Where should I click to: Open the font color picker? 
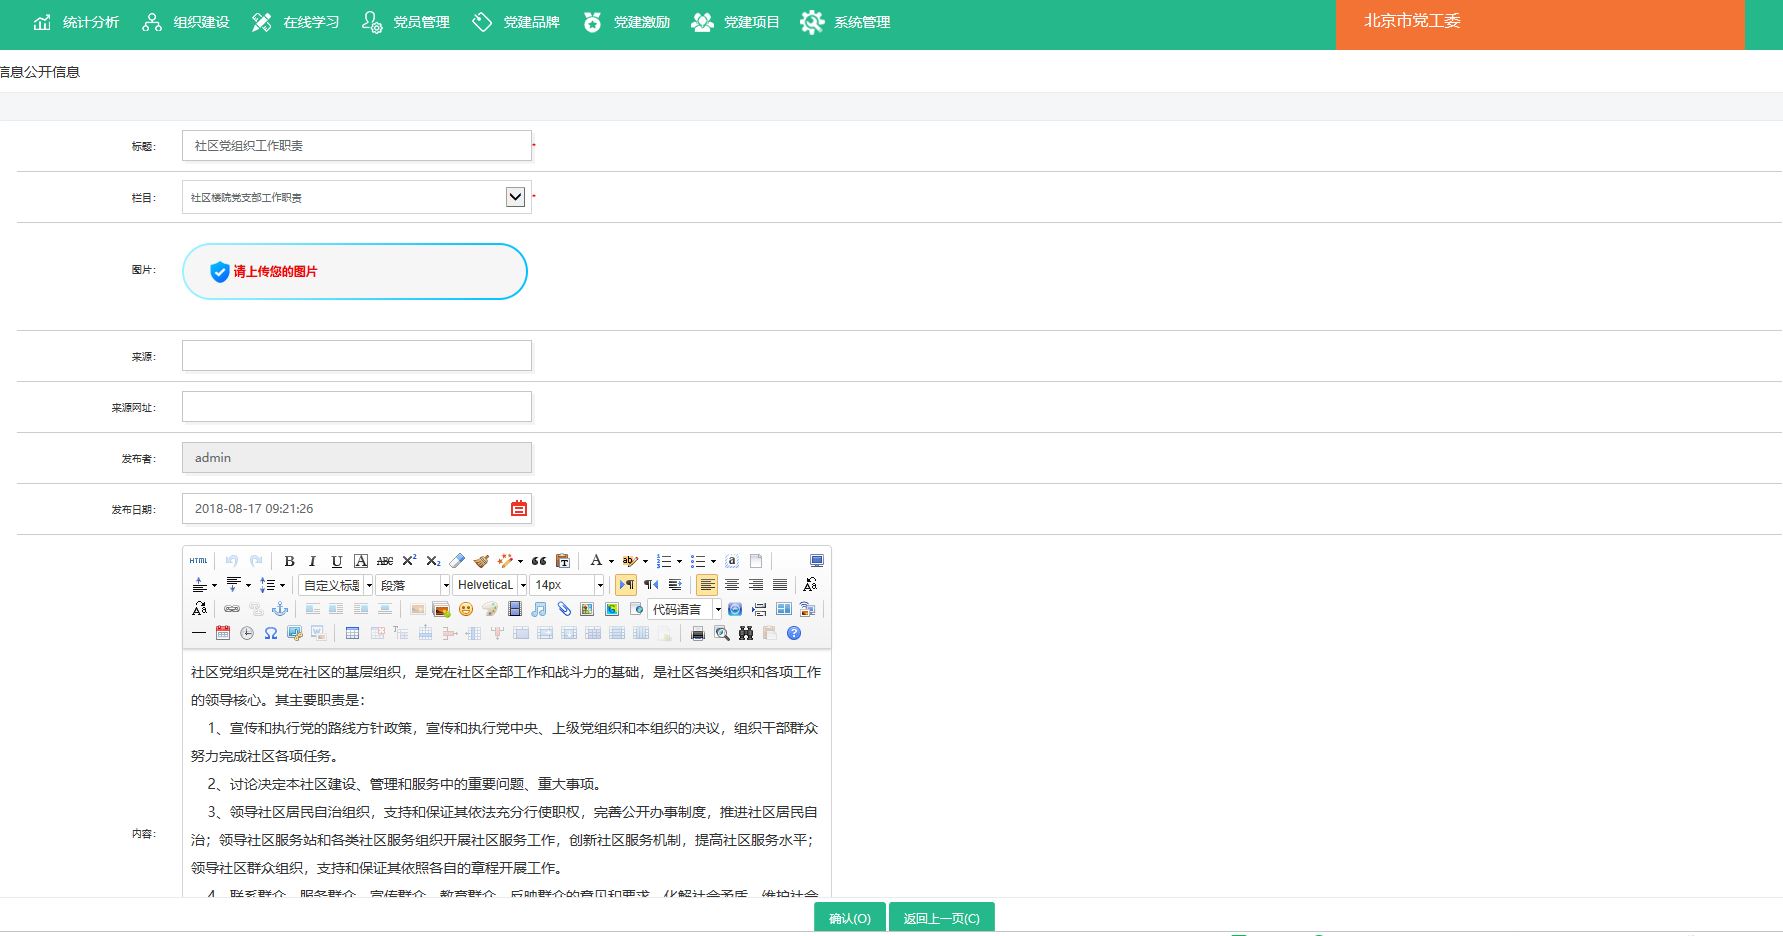click(596, 561)
